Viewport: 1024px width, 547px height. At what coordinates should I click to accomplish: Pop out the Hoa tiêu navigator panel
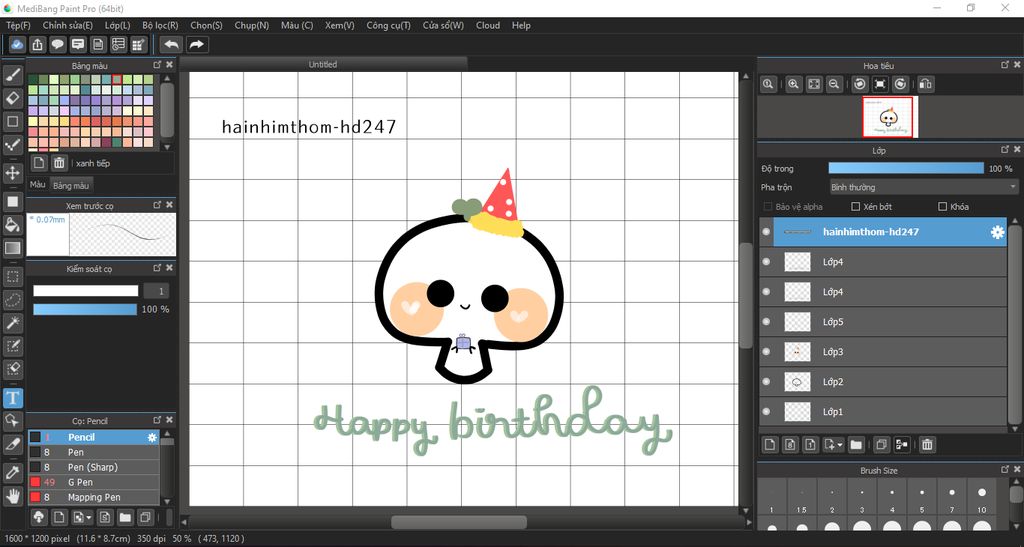1005,65
